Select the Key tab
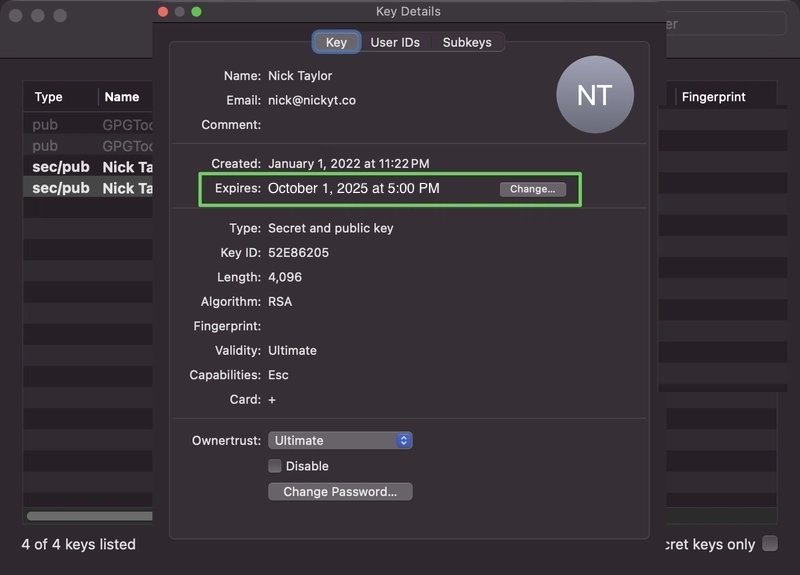 [336, 42]
